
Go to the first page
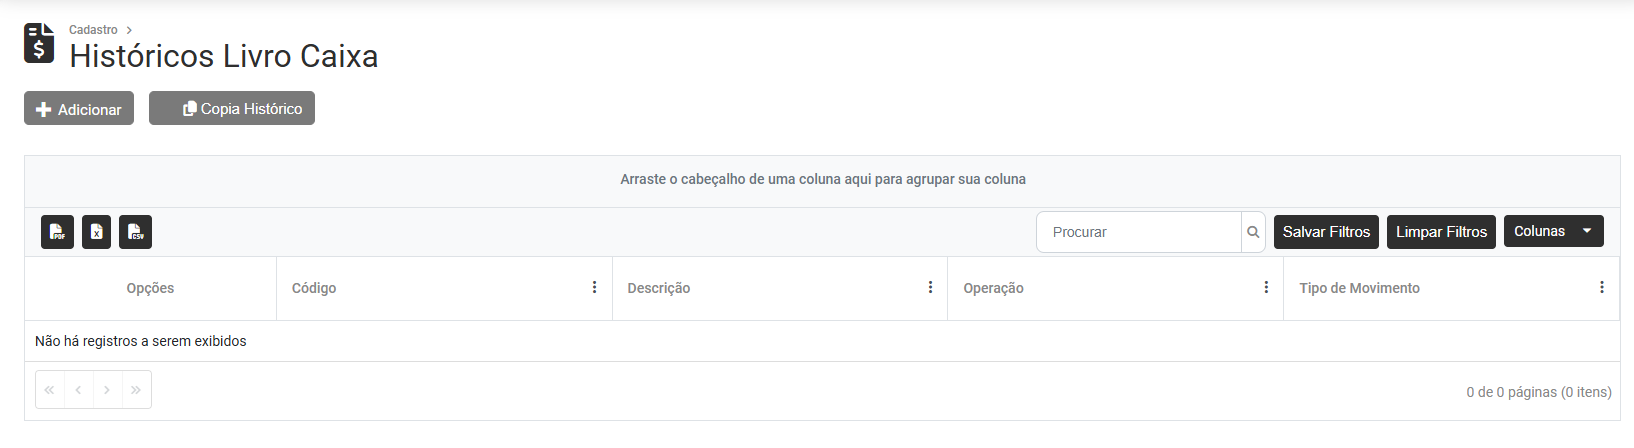50,390
